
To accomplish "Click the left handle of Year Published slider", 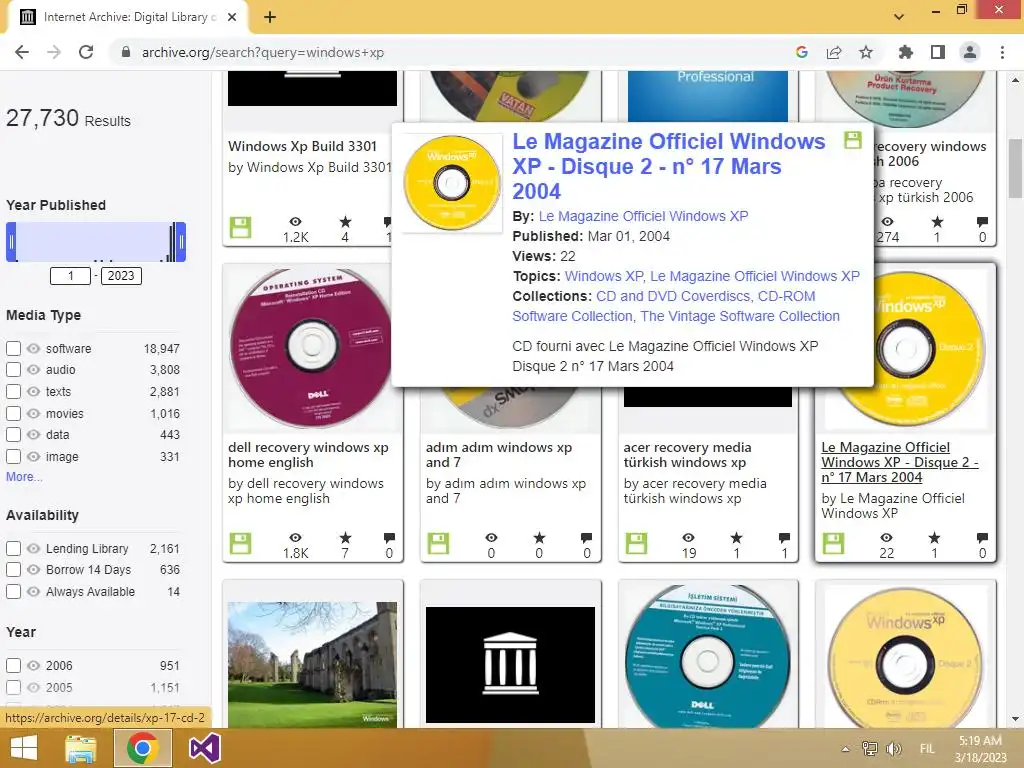I will pyautogui.click(x=11, y=242).
